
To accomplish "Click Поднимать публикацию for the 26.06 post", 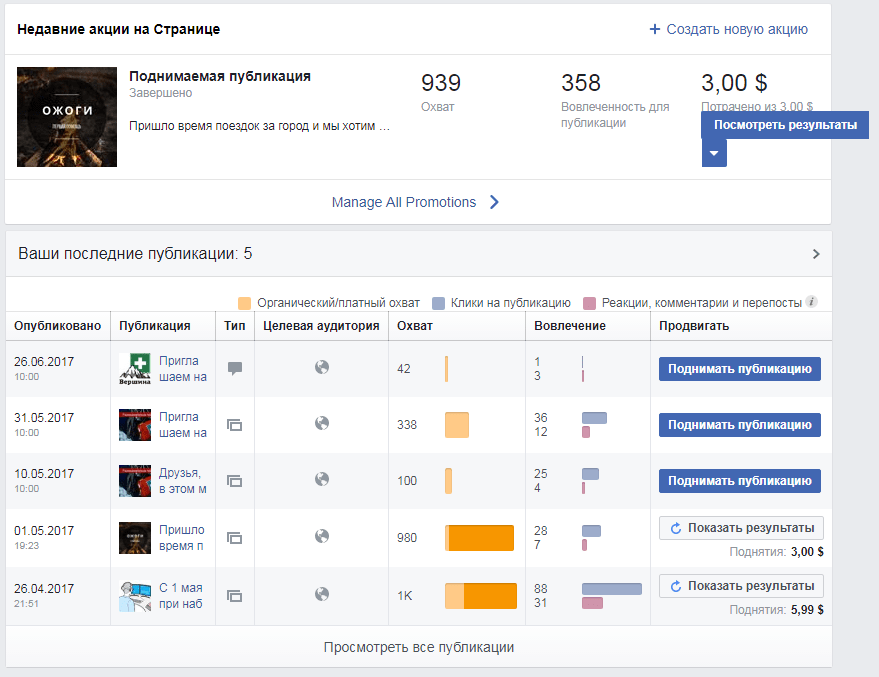I will 738,368.
